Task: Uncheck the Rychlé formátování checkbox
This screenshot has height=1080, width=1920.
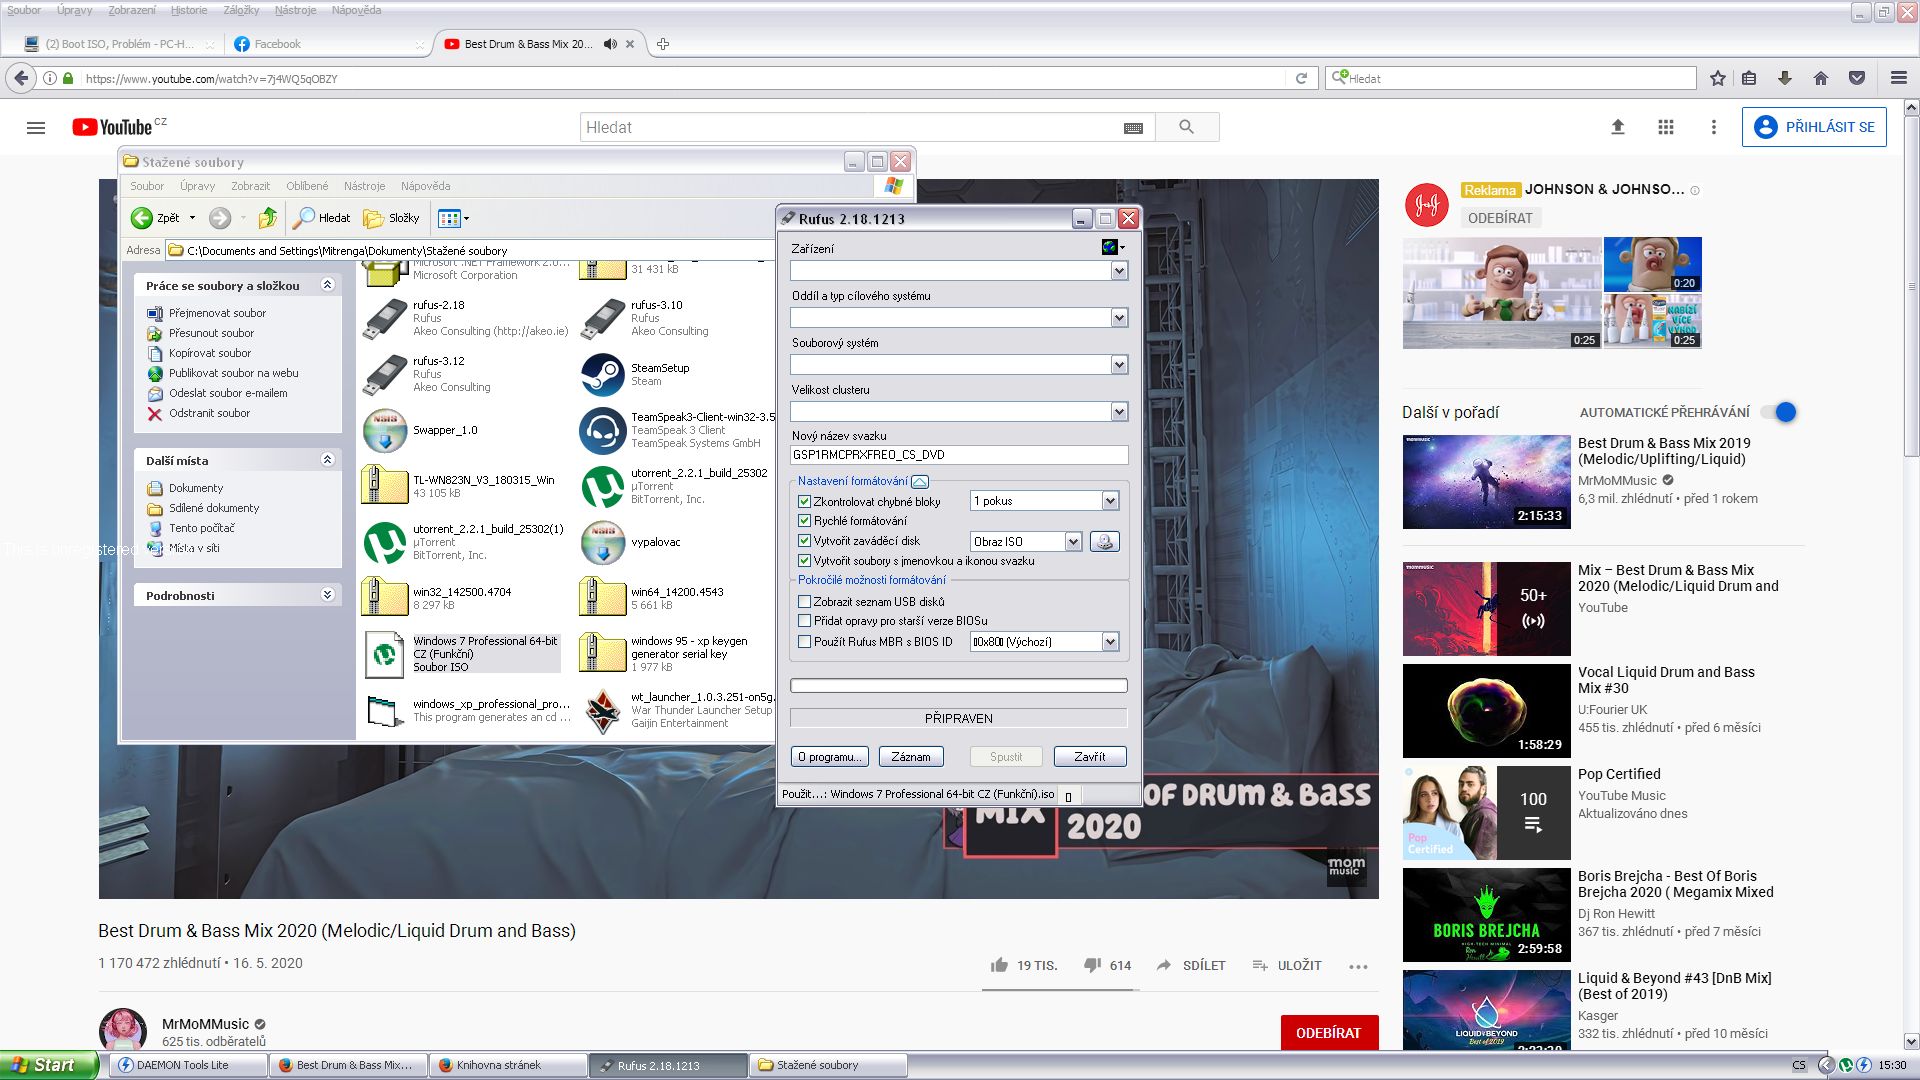Action: (804, 521)
